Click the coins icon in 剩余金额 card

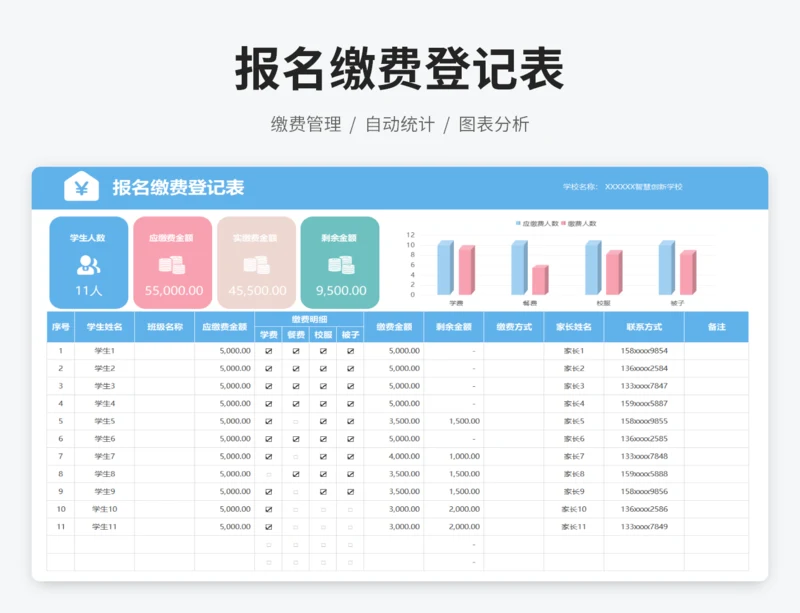click(340, 265)
